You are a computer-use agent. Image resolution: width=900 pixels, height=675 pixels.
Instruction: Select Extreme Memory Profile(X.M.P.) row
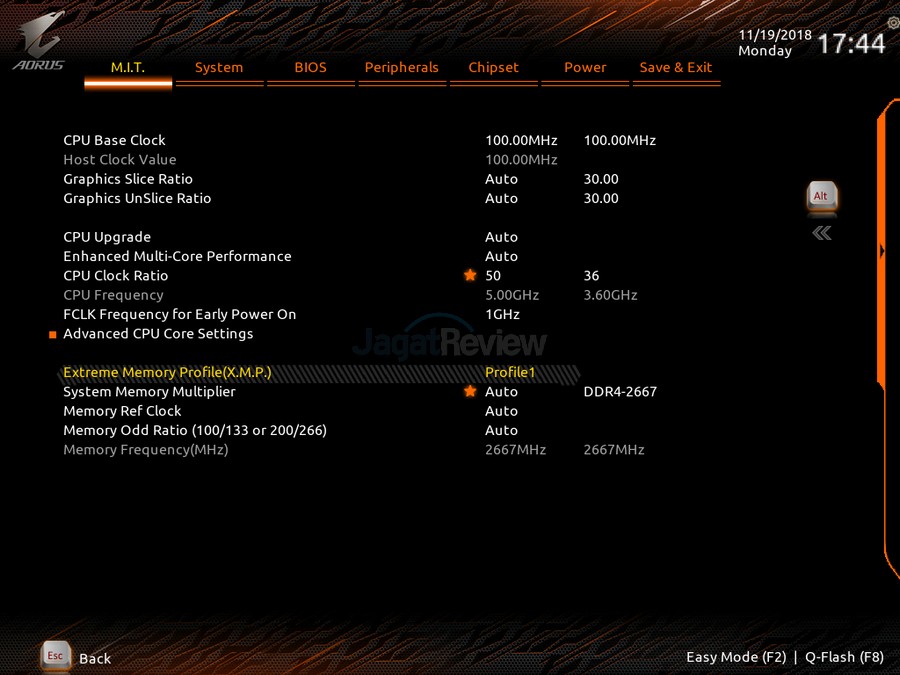click(x=319, y=373)
